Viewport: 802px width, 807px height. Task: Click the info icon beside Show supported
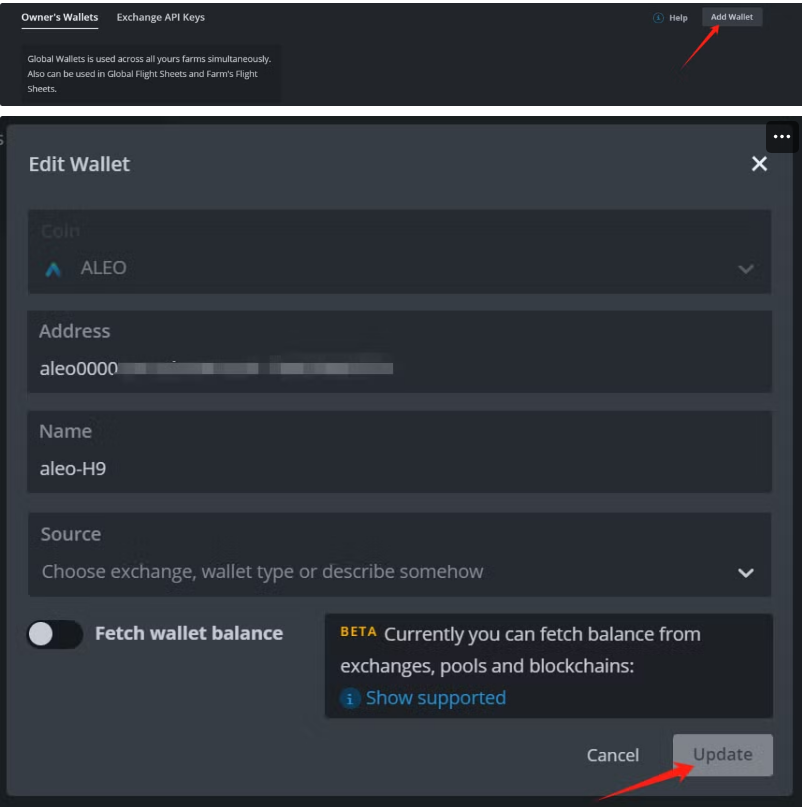[x=350, y=699]
